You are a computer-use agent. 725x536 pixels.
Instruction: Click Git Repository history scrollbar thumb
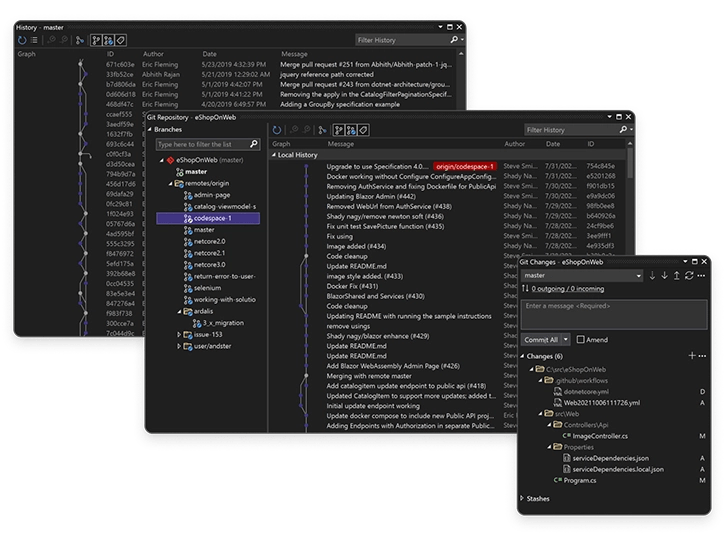click(630, 162)
